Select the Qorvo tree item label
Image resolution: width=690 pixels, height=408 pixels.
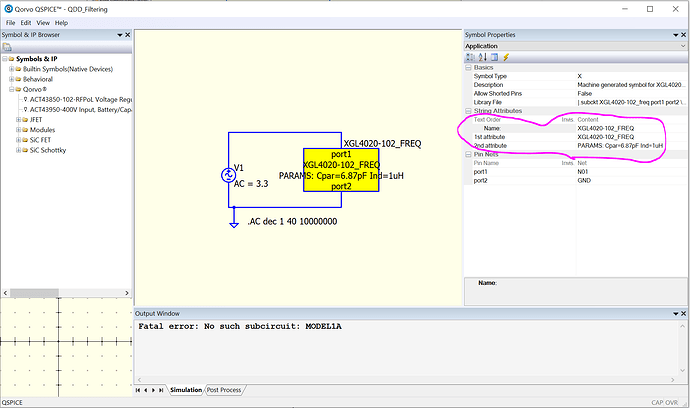tap(35, 89)
